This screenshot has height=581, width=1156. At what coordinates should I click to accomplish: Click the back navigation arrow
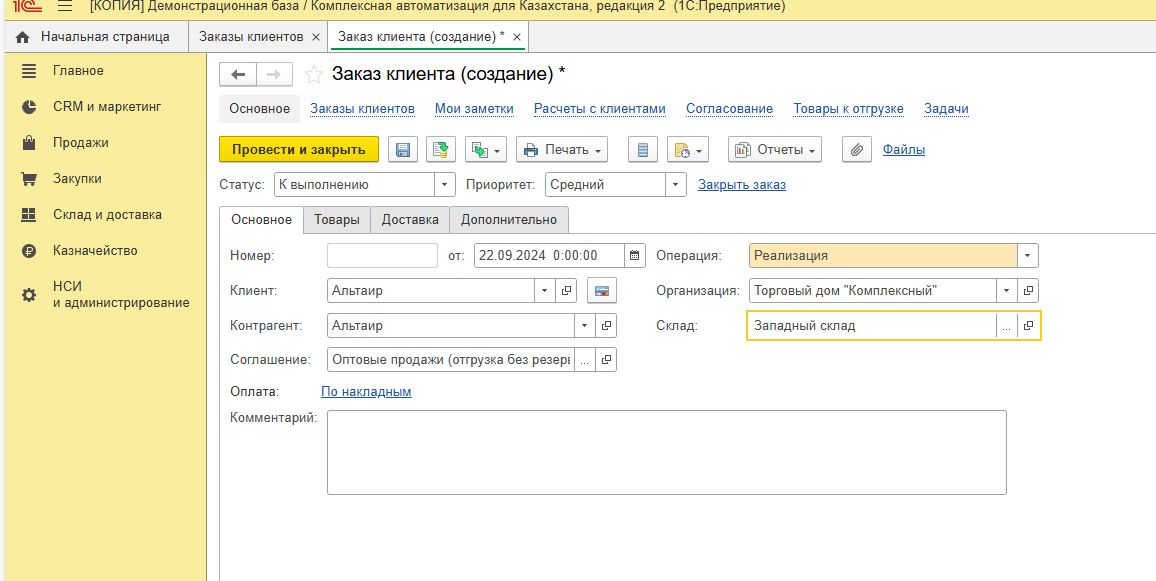238,75
